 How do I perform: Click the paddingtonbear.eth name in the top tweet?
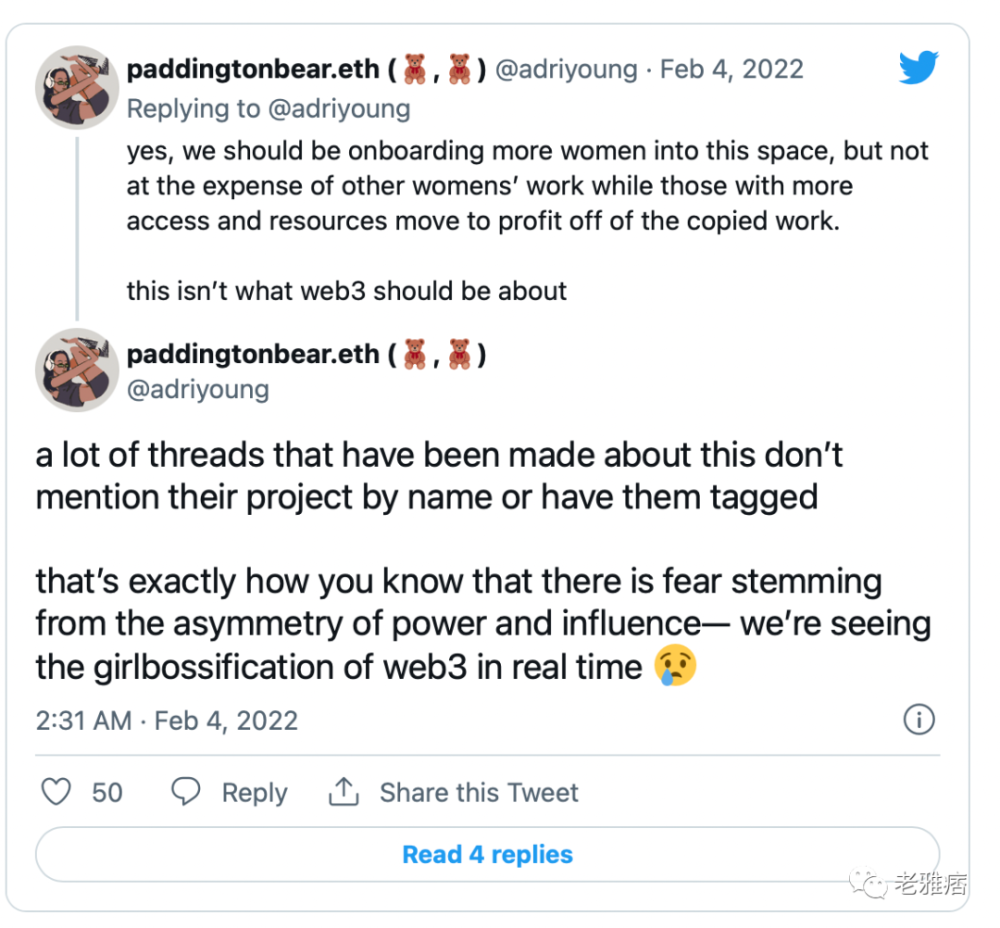(253, 69)
